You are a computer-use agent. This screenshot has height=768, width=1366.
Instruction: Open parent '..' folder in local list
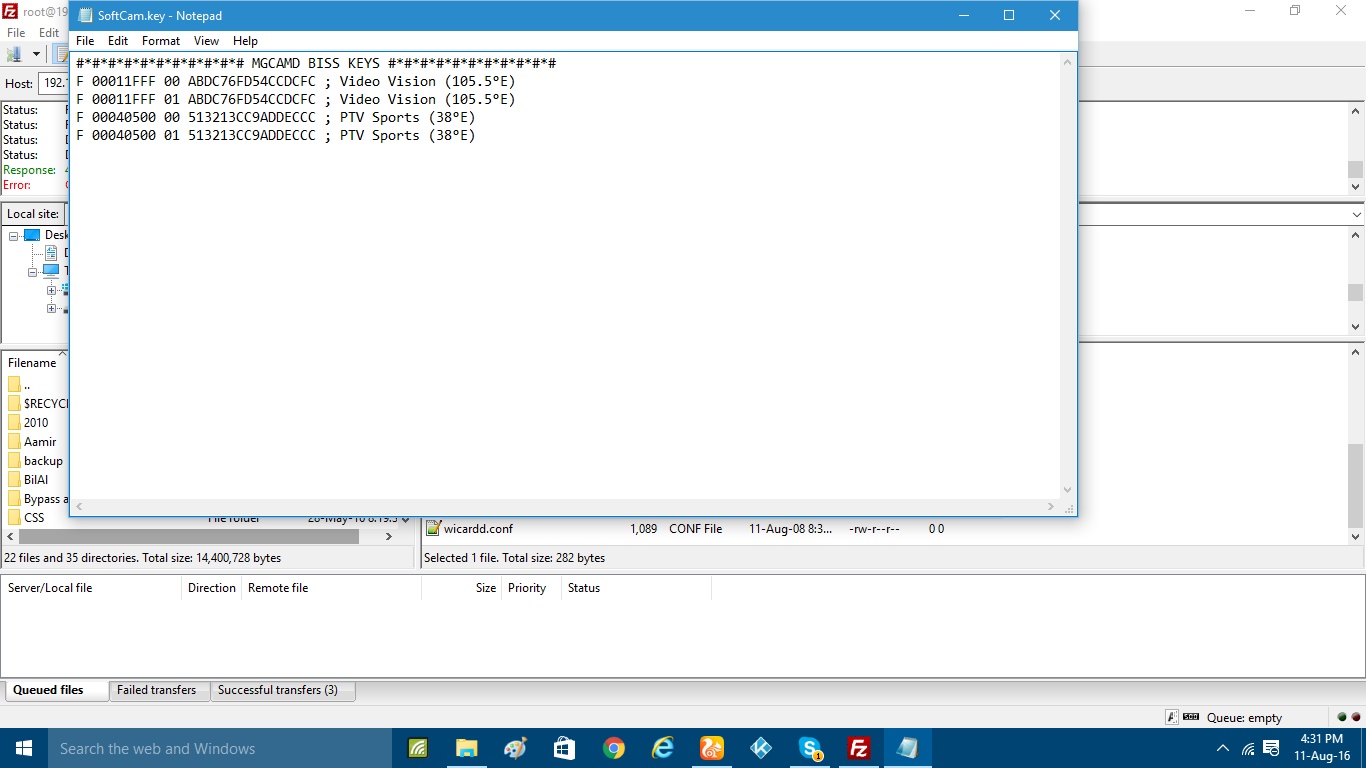pyautogui.click(x=27, y=385)
